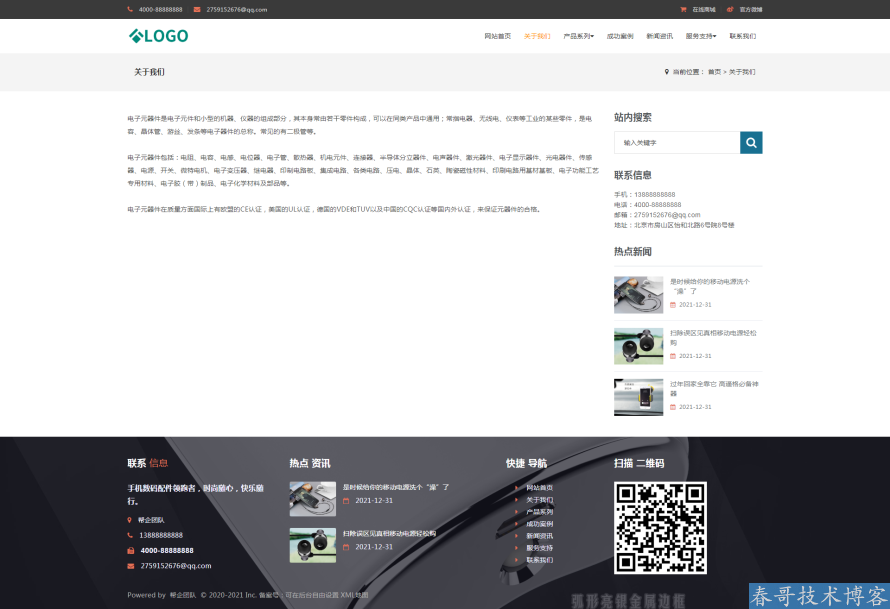Click the Weibo icon 官方微博
This screenshot has height=609, width=890.
(730, 9)
